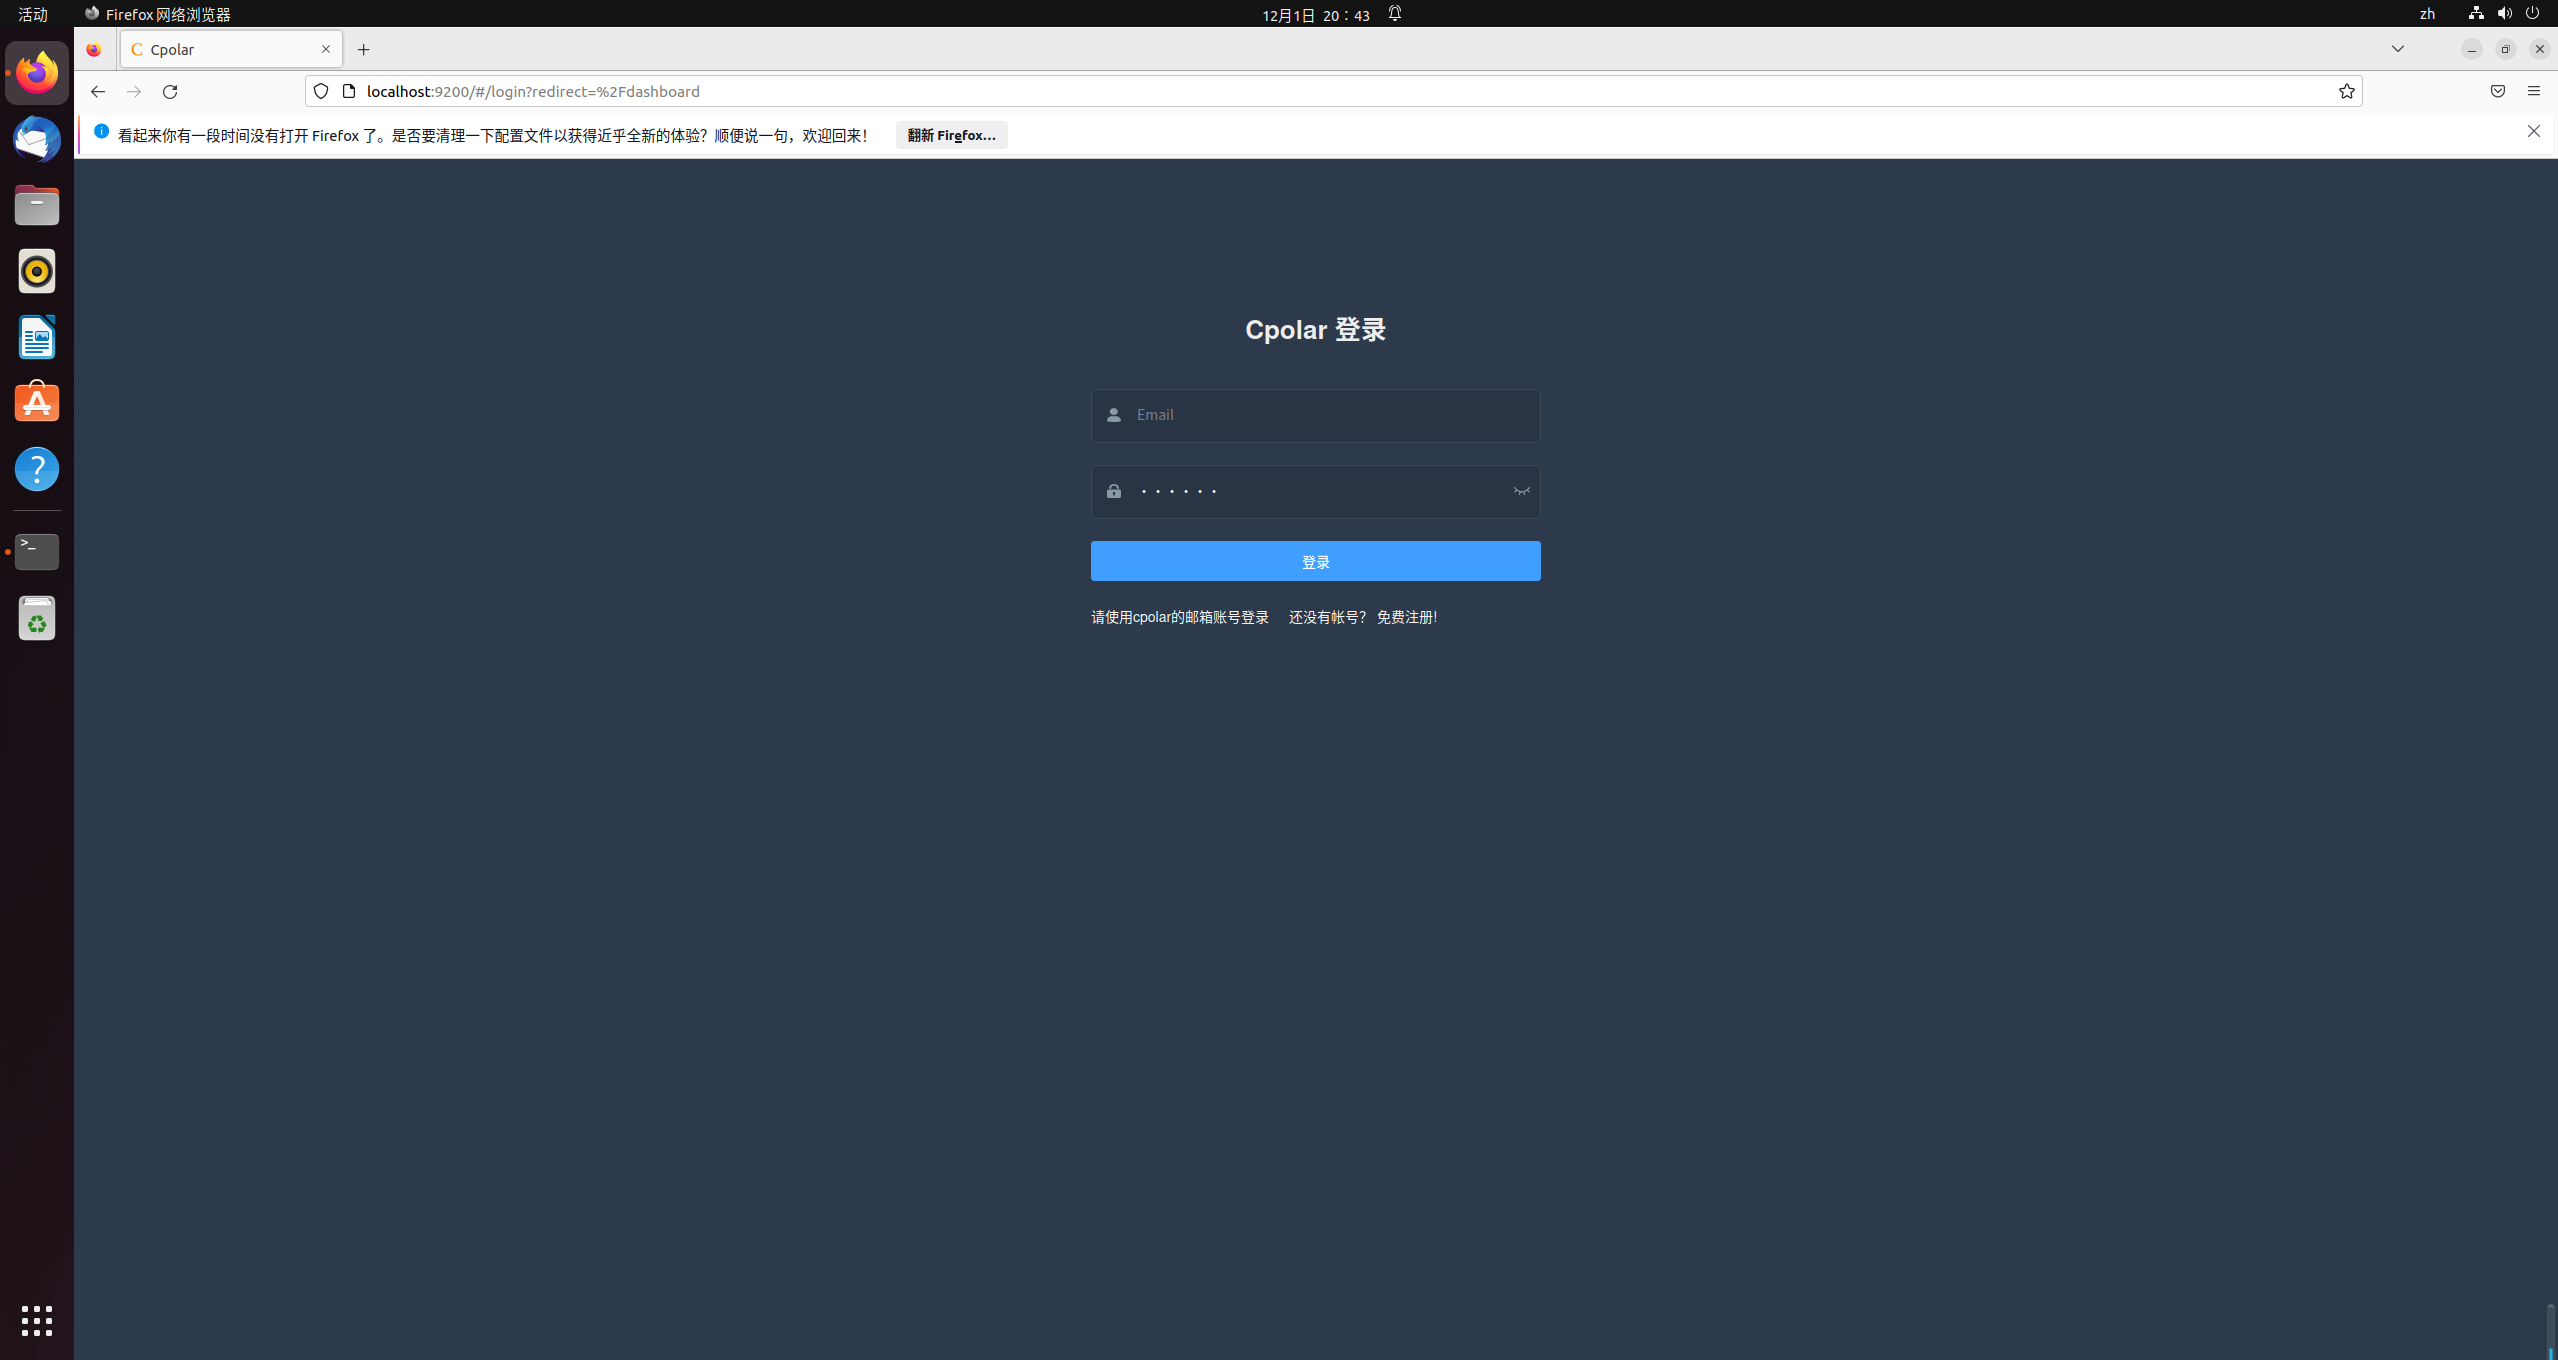Screen dimensions: 2558x1360
Task: Open Save to Pocket icon
Action: [2497, 91]
